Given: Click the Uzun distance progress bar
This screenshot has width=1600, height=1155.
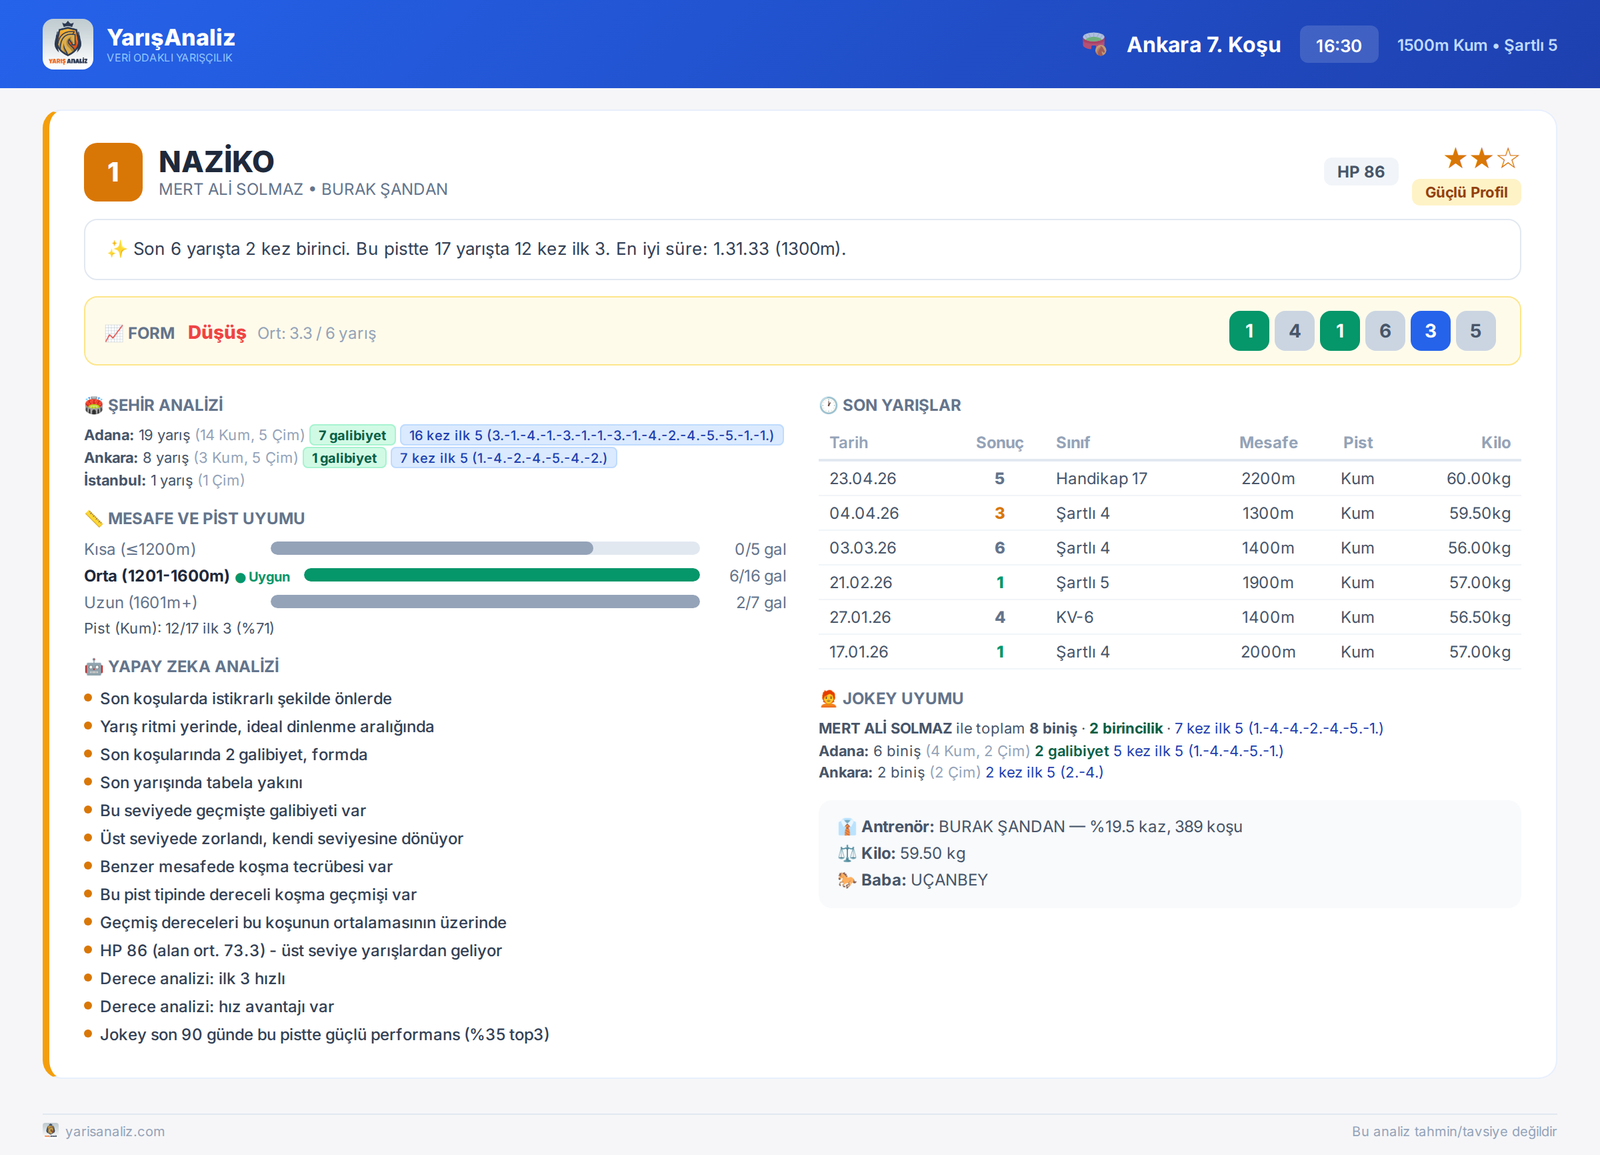Looking at the screenshot, I should (x=485, y=602).
